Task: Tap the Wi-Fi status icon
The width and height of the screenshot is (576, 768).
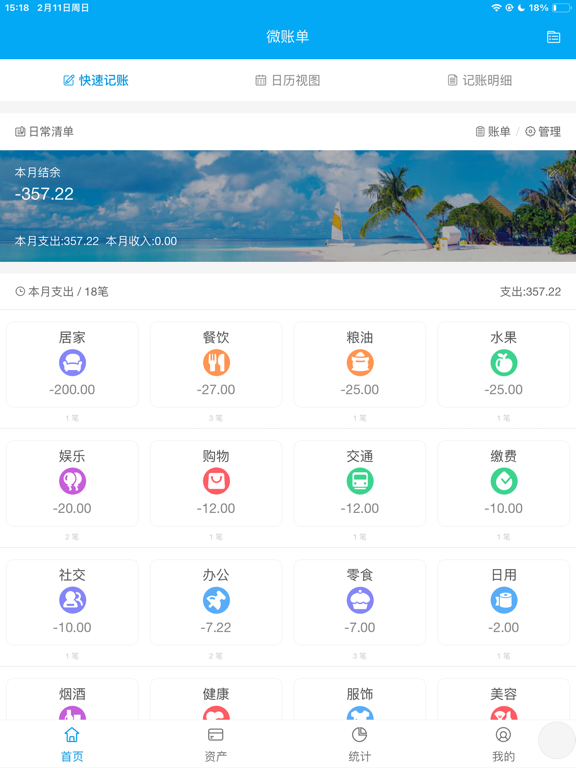Action: (x=497, y=8)
